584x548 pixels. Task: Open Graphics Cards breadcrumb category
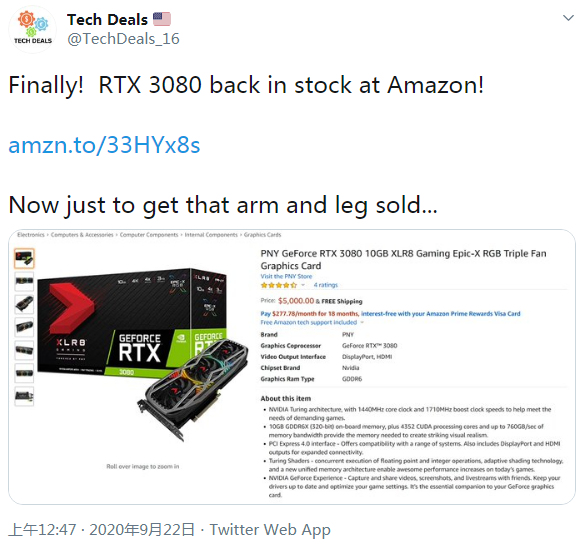(x=263, y=235)
